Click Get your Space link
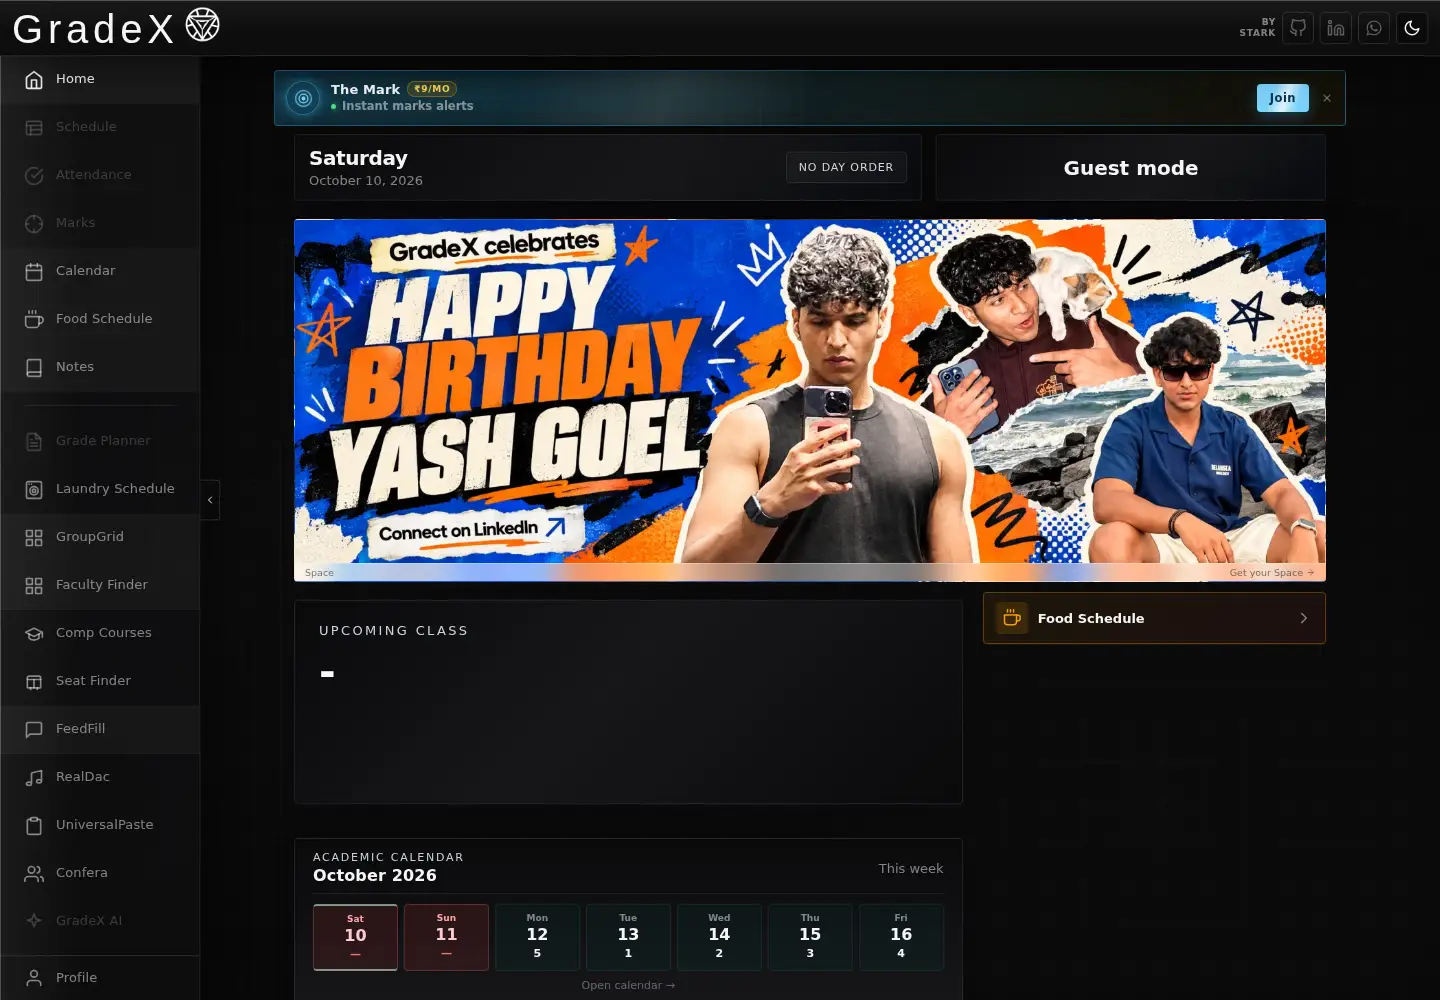1440x1000 pixels. point(1271,573)
